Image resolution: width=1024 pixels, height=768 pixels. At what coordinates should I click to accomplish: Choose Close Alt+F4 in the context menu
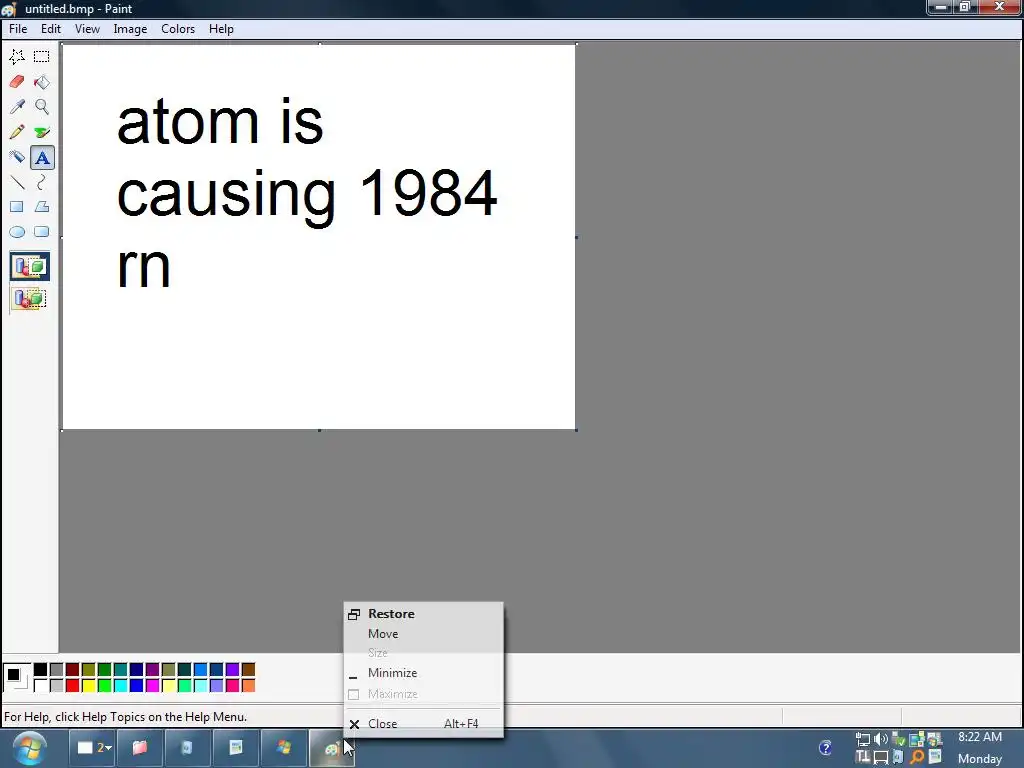(424, 724)
